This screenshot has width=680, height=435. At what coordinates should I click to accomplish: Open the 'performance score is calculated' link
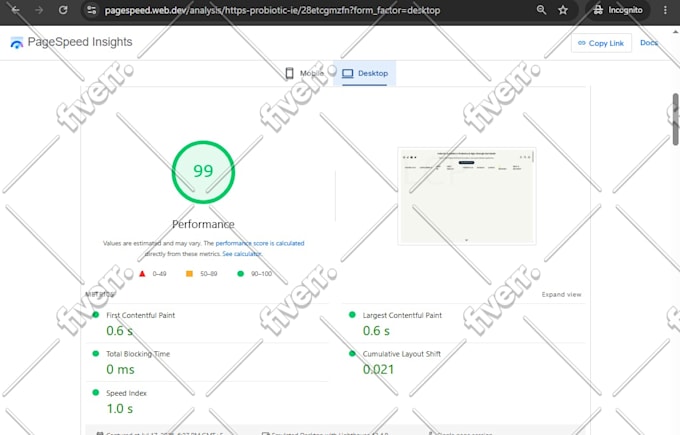260,243
